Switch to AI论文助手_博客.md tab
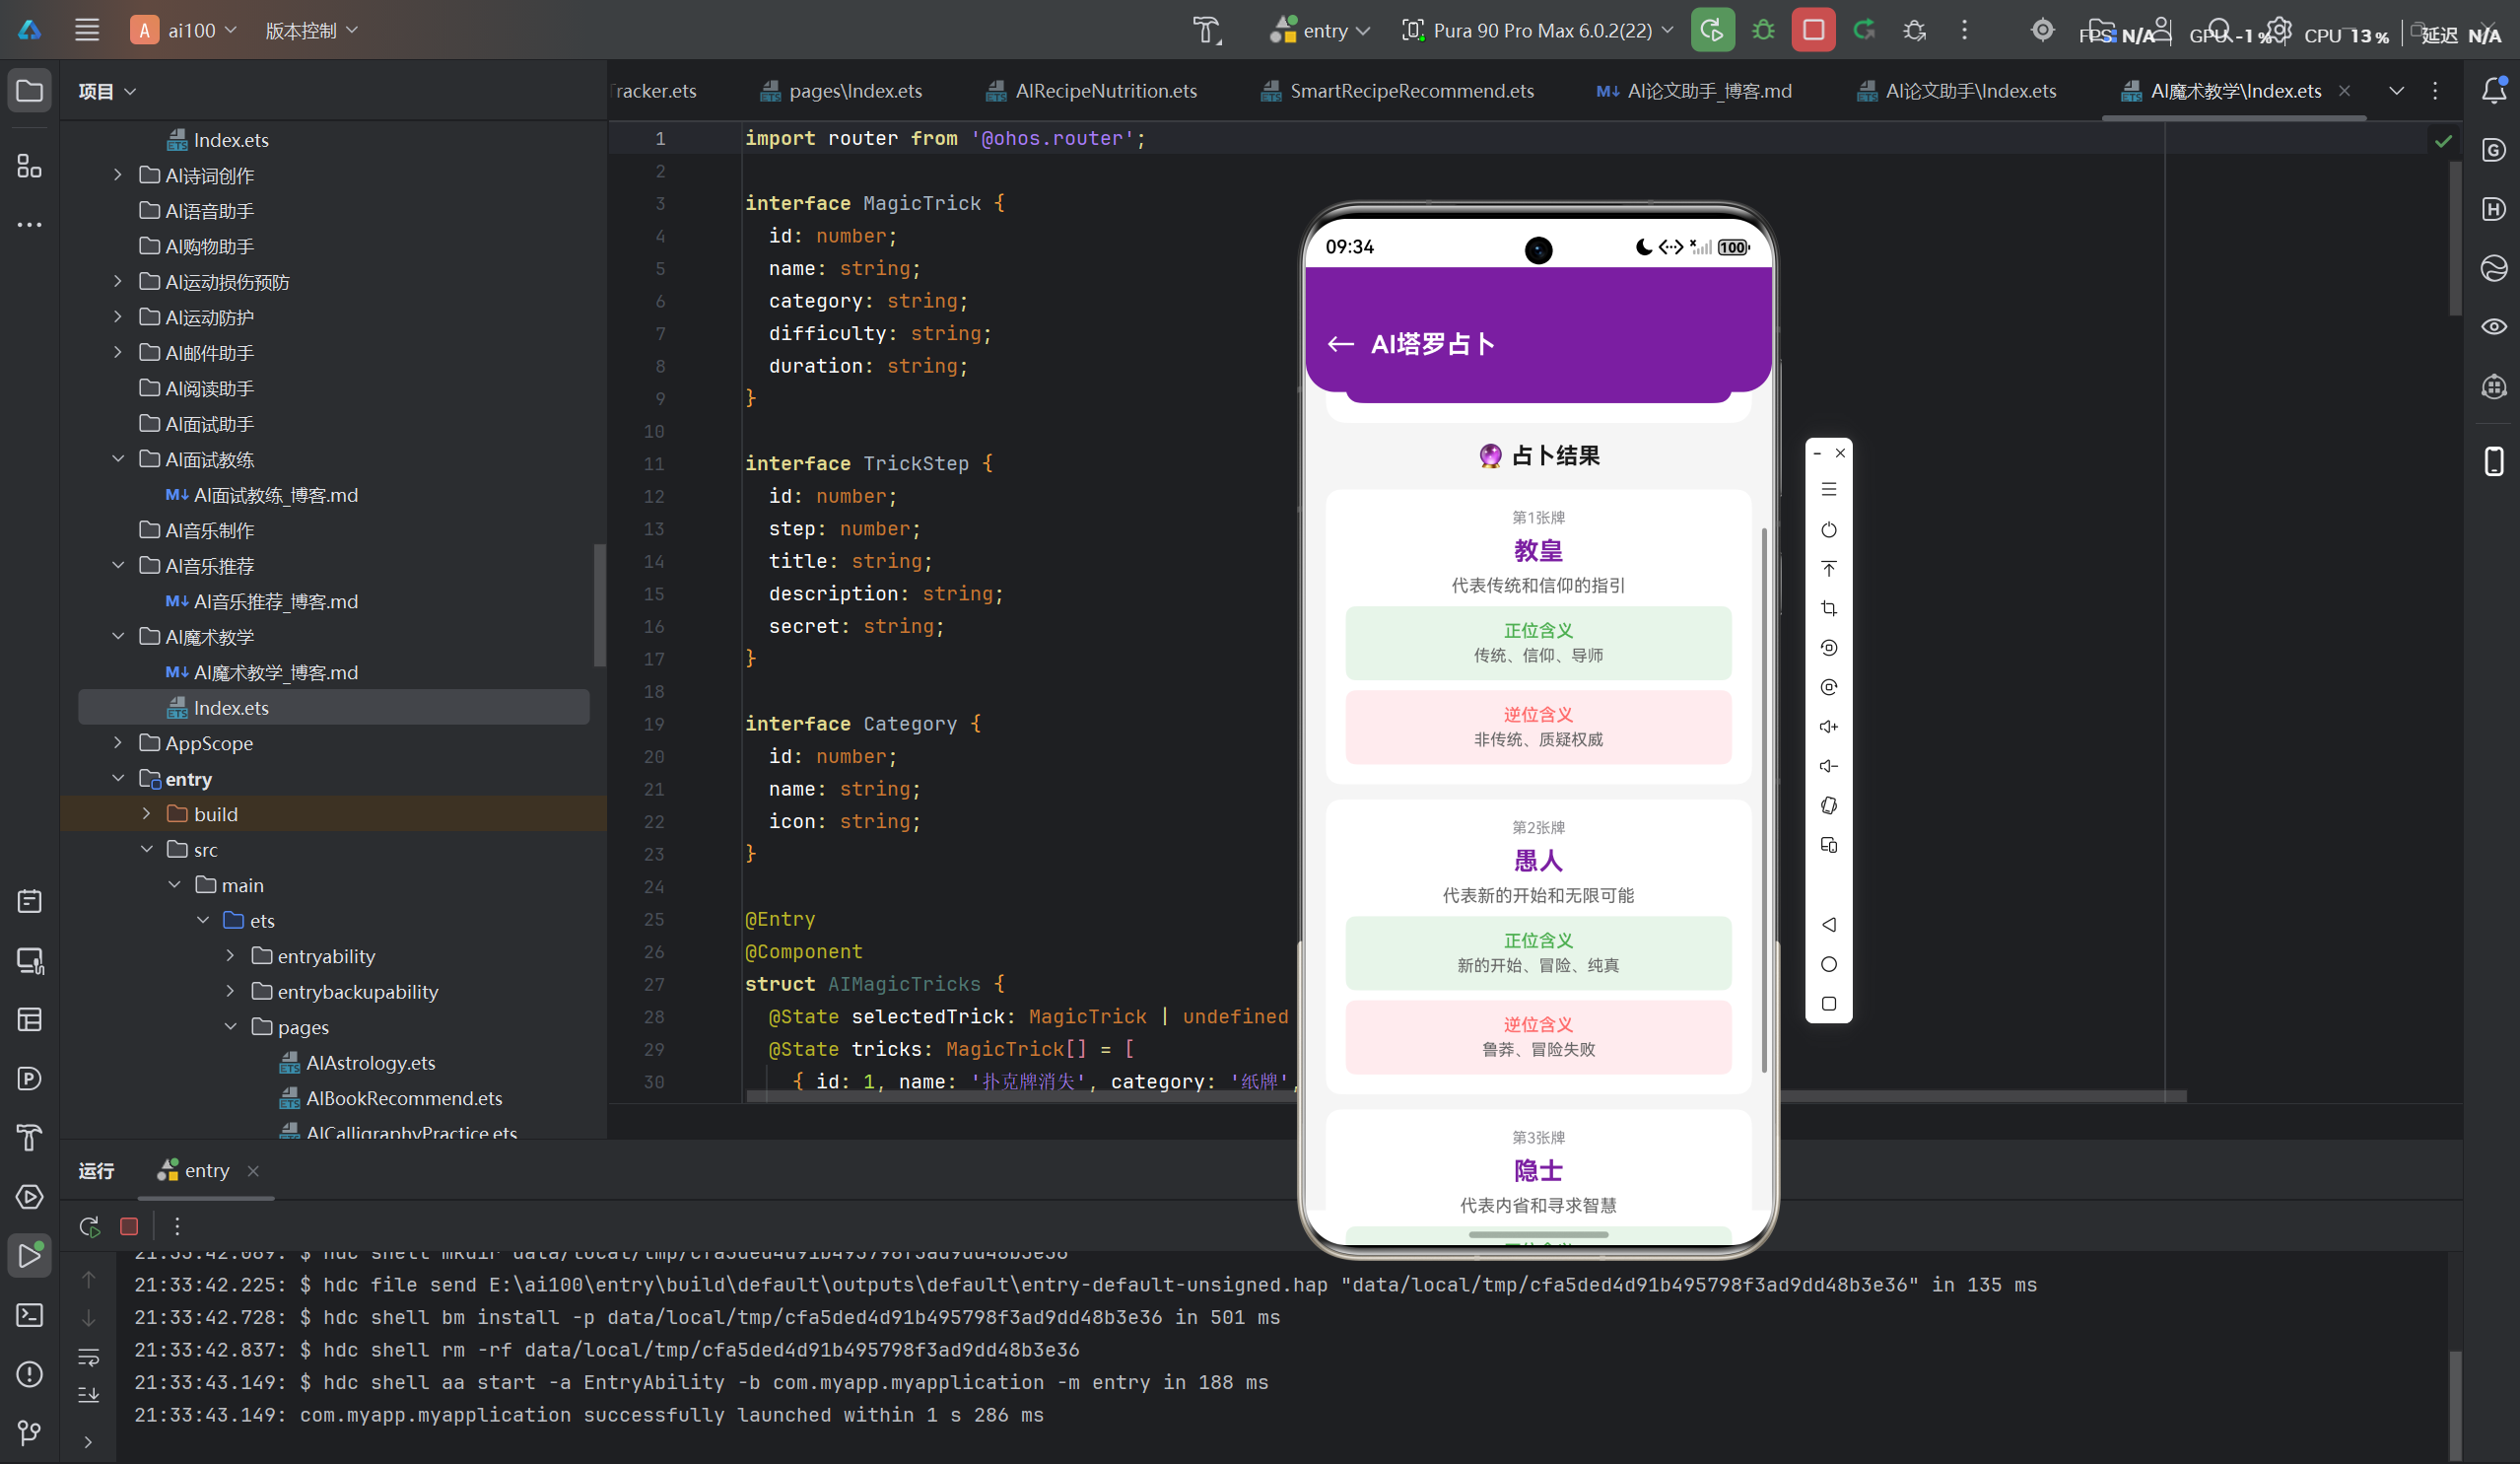 (x=1694, y=91)
